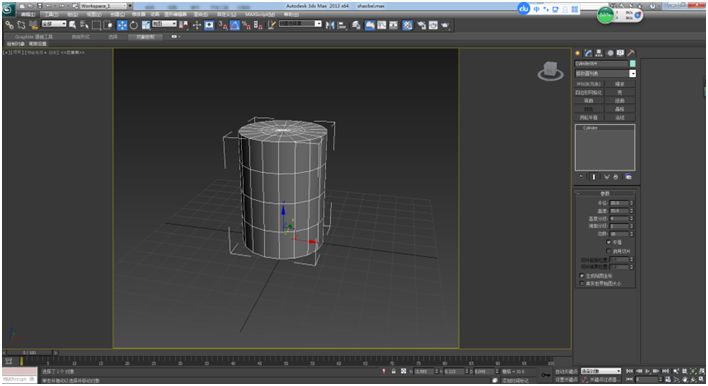Switch to the Create command panel tab

point(578,53)
